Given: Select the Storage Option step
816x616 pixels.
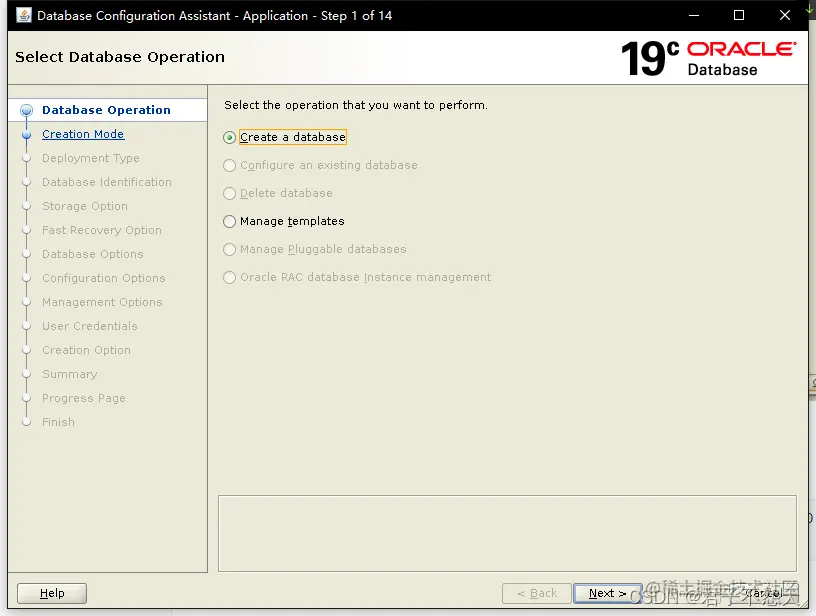Looking at the screenshot, I should pyautogui.click(x=85, y=206).
